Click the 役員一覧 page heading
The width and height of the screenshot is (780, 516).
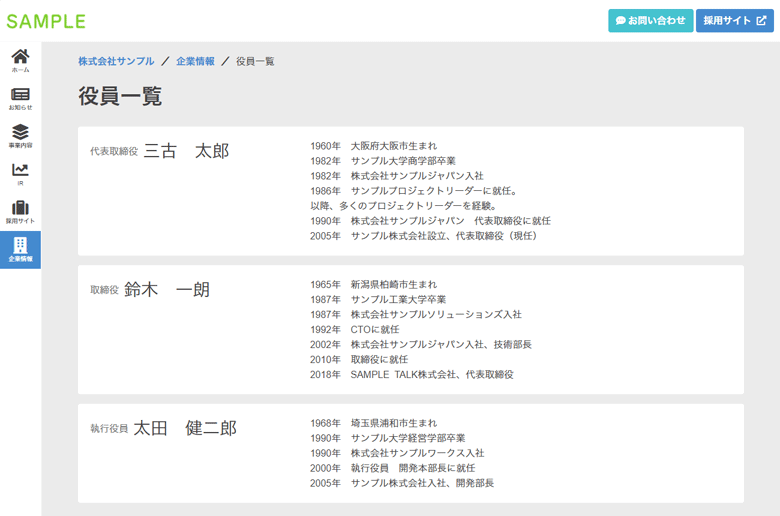(120, 96)
